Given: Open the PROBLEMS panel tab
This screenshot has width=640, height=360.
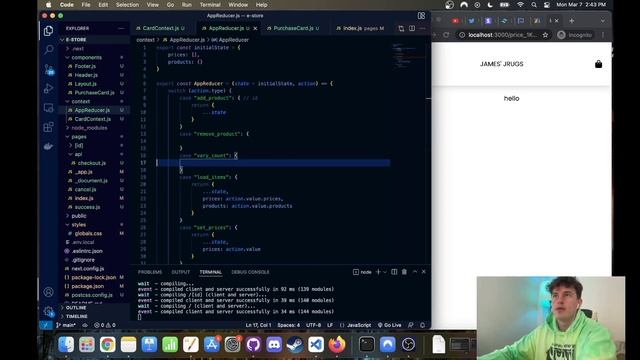Looking at the screenshot, I should coord(150,272).
